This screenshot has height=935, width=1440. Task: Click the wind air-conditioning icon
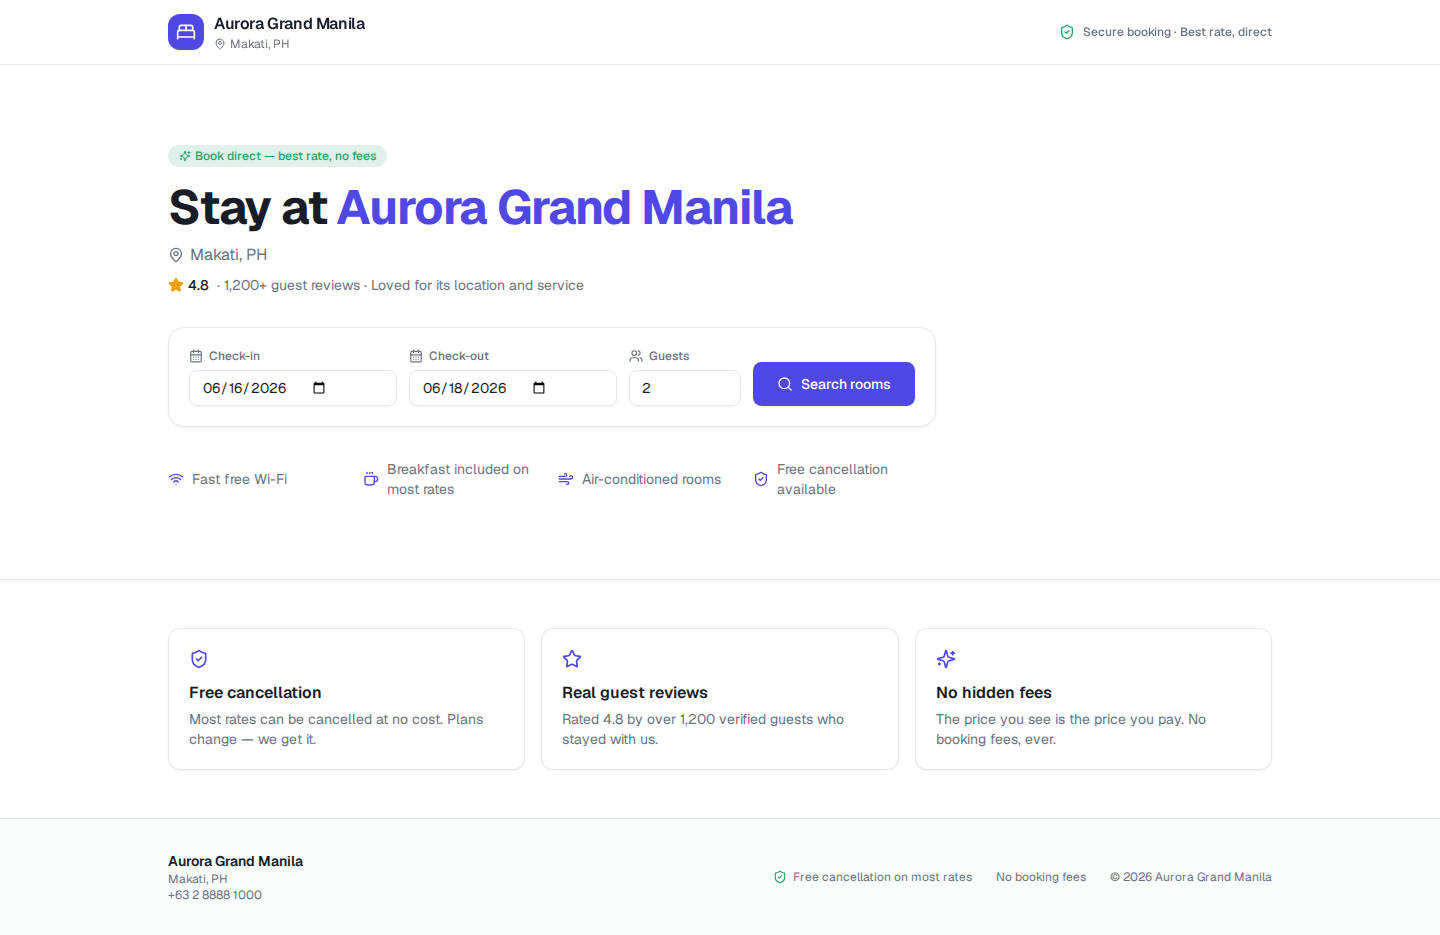tap(566, 479)
